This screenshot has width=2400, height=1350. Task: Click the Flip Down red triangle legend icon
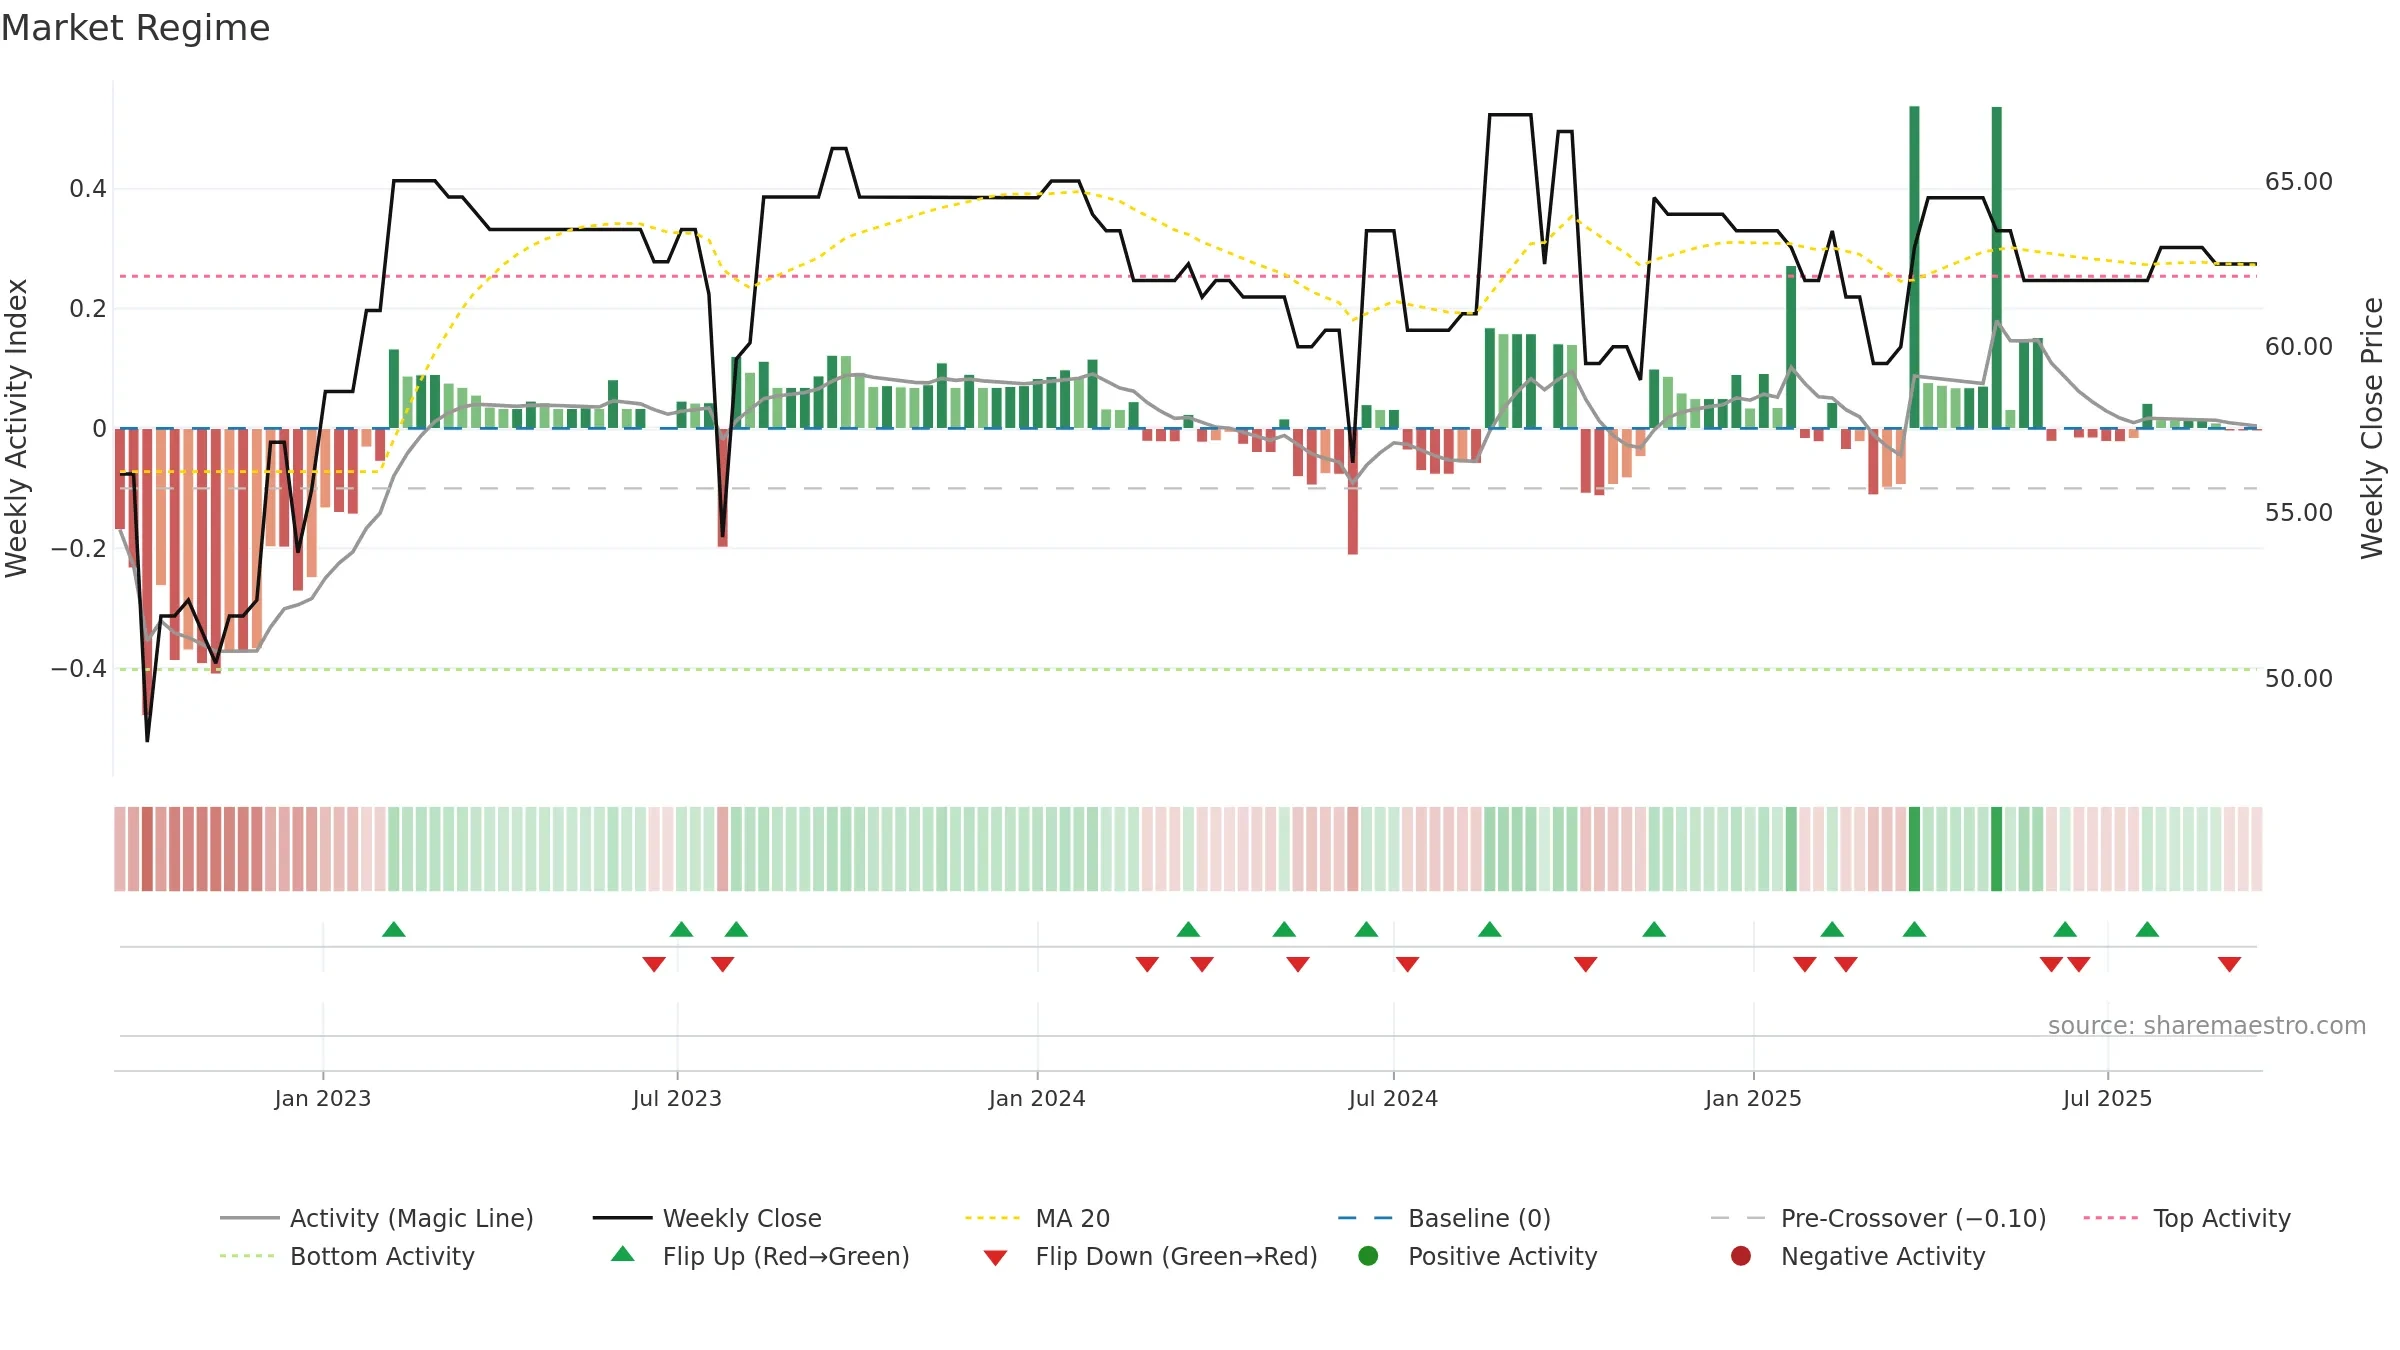pos(995,1258)
